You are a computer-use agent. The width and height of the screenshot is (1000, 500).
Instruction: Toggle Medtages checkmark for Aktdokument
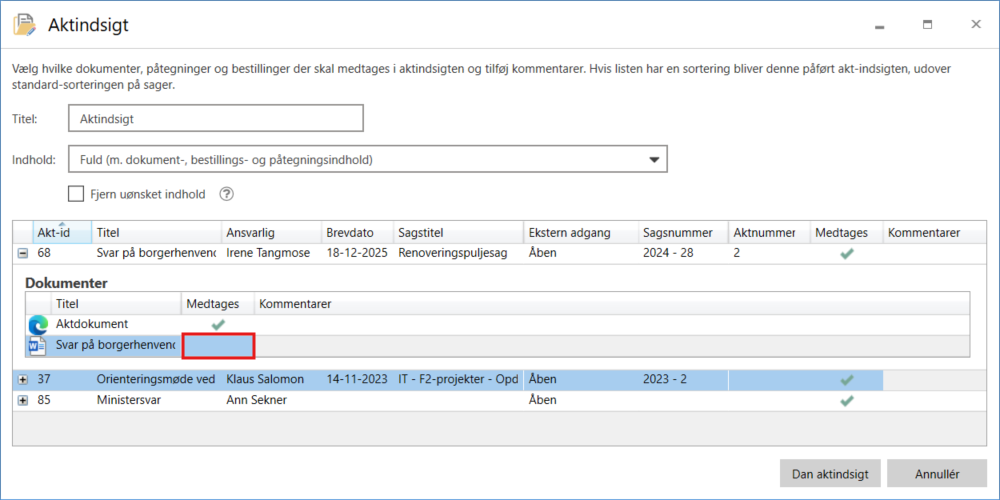(218, 325)
